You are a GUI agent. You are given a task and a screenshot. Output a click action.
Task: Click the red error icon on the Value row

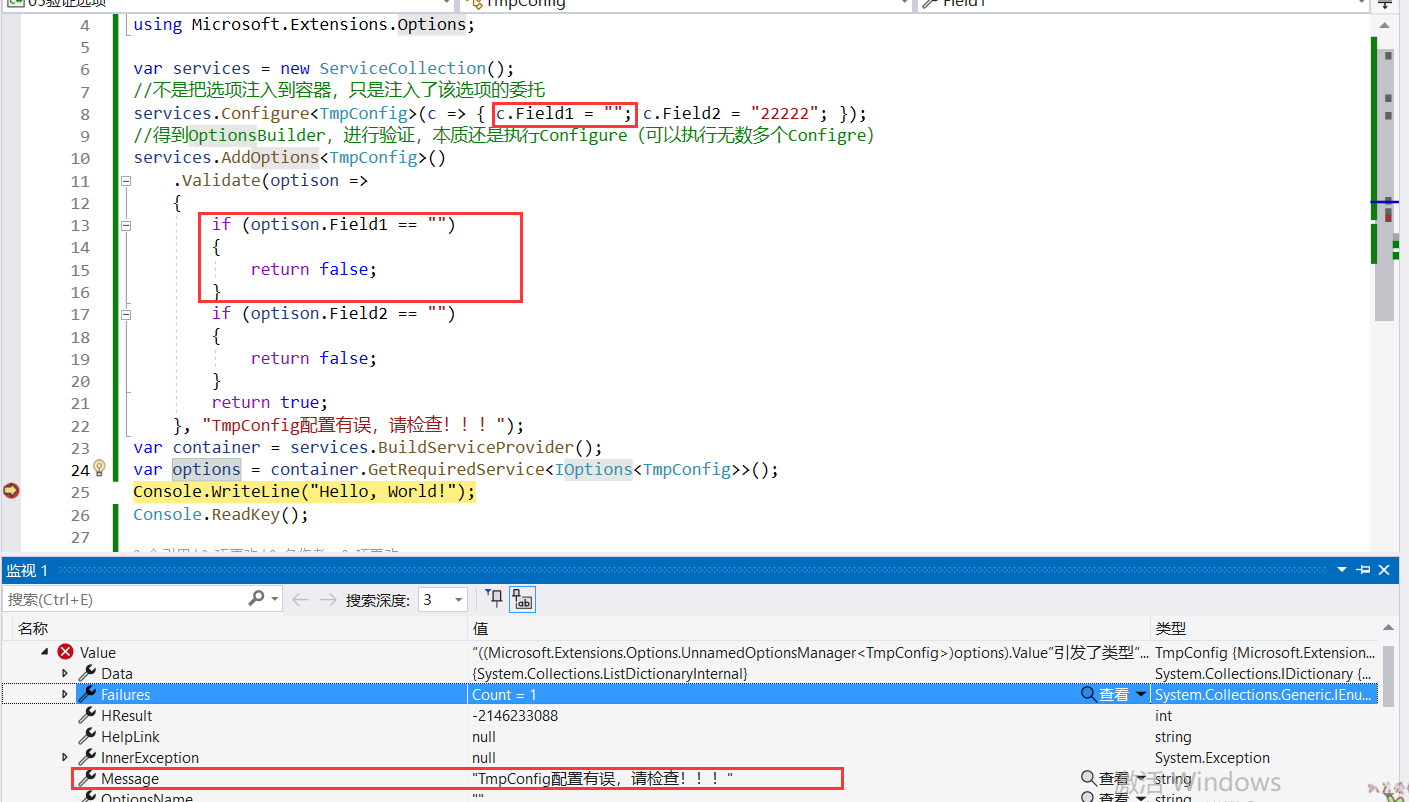coord(66,652)
